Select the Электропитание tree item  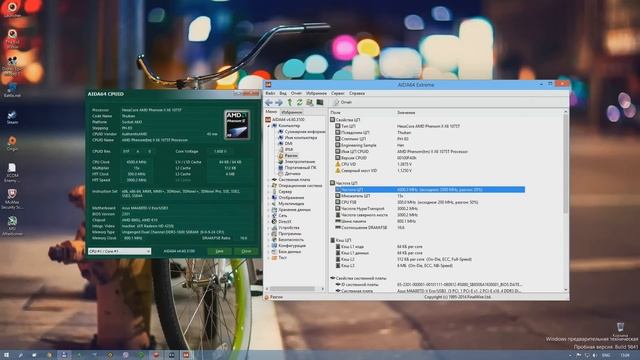click(297, 162)
